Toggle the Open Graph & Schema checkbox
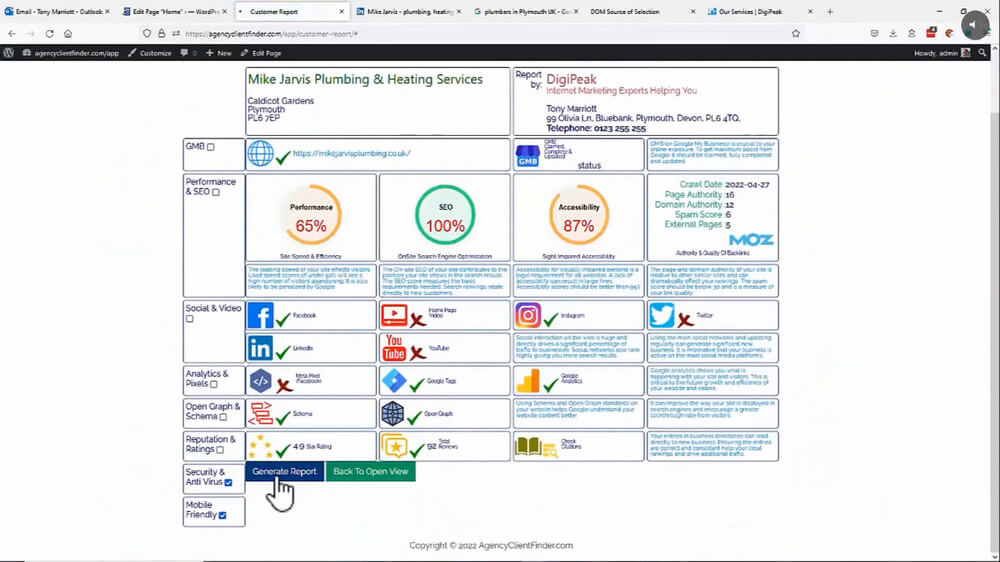The height and width of the screenshot is (562, 1000). coord(223,417)
